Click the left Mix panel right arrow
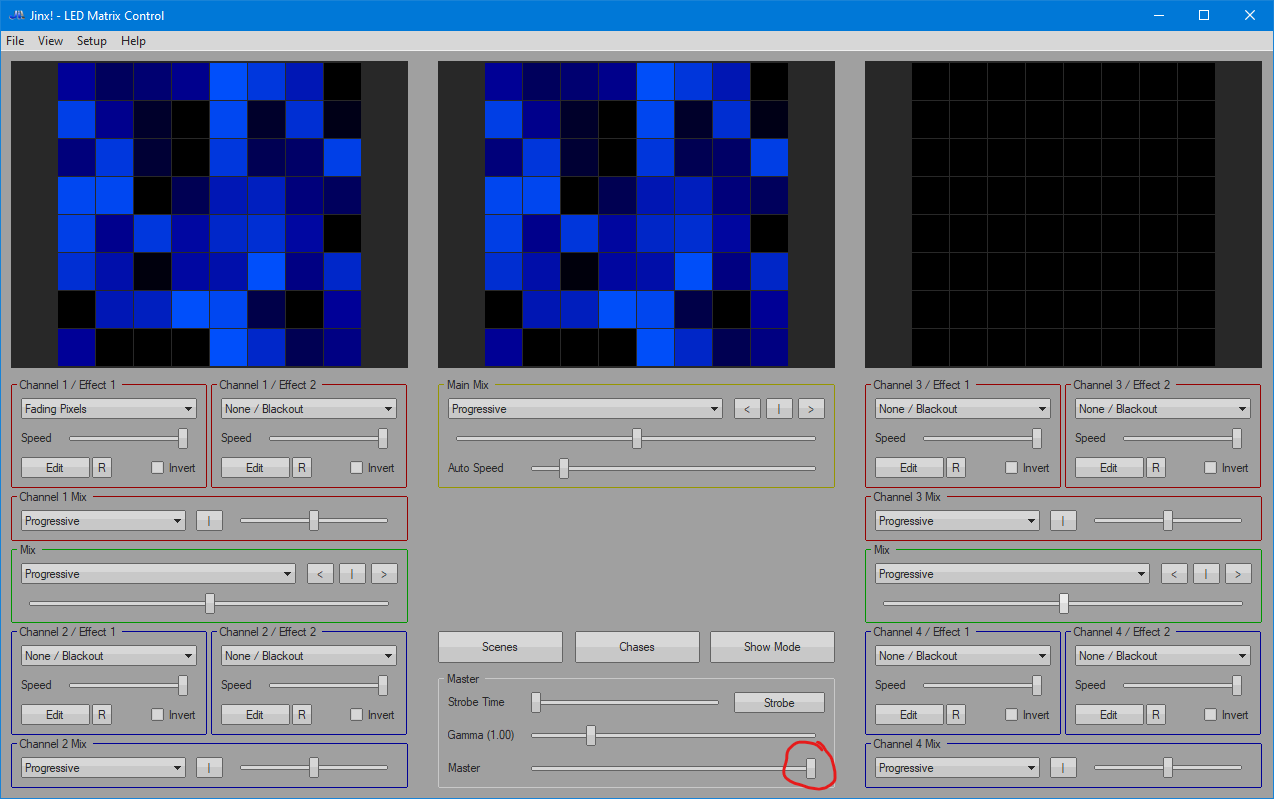This screenshot has width=1274, height=799. tap(384, 574)
